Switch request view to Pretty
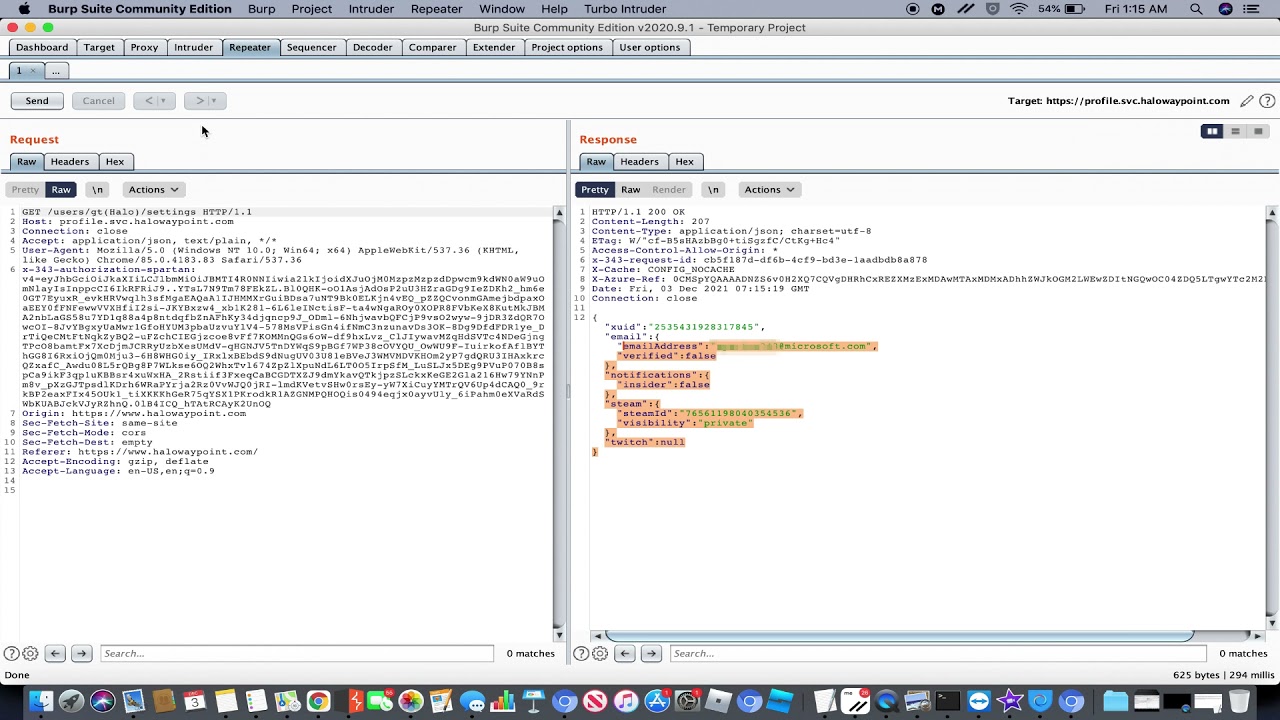This screenshot has height=720, width=1280. tap(25, 190)
